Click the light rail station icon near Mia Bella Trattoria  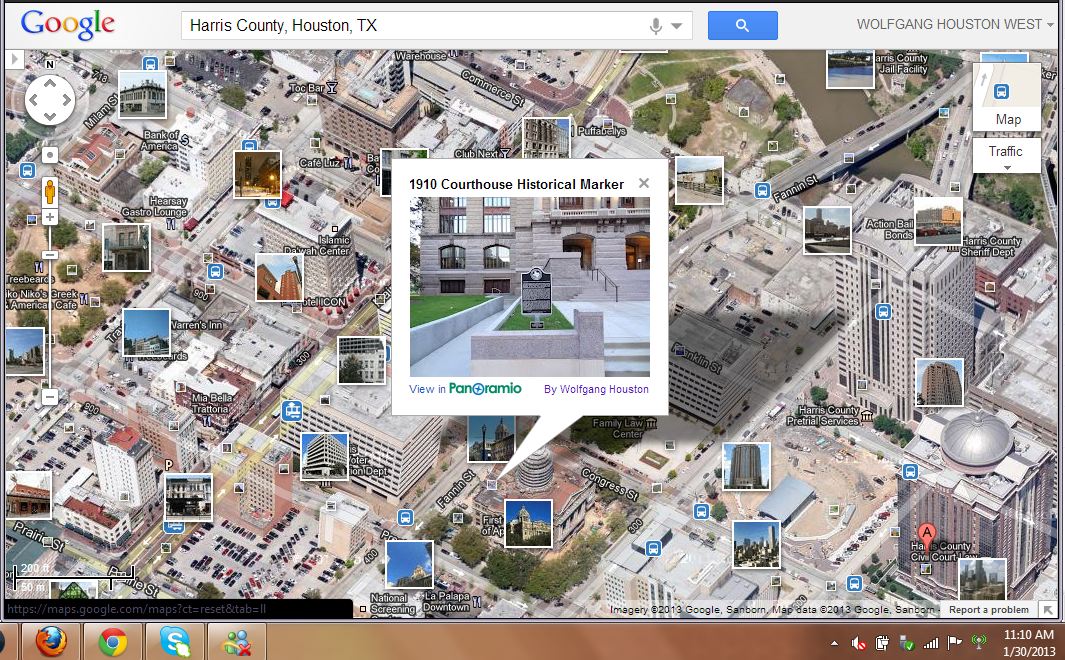click(x=292, y=411)
